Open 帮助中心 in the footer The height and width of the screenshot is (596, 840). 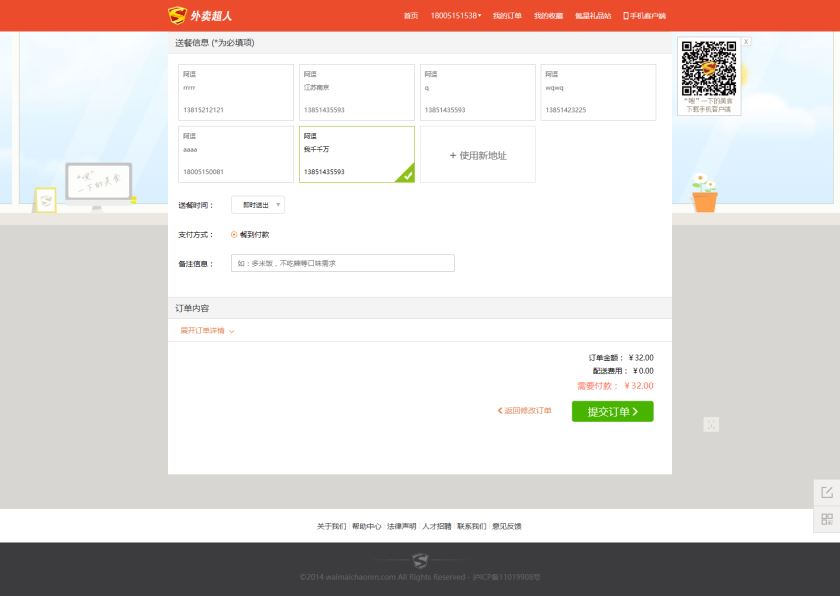tap(366, 526)
